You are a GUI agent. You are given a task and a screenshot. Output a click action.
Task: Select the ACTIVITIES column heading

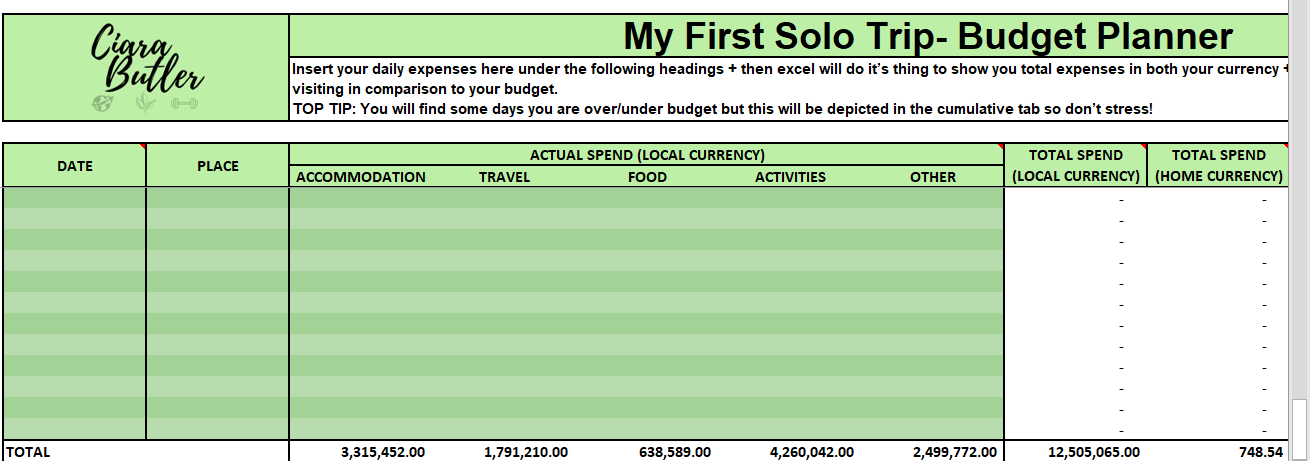click(790, 177)
